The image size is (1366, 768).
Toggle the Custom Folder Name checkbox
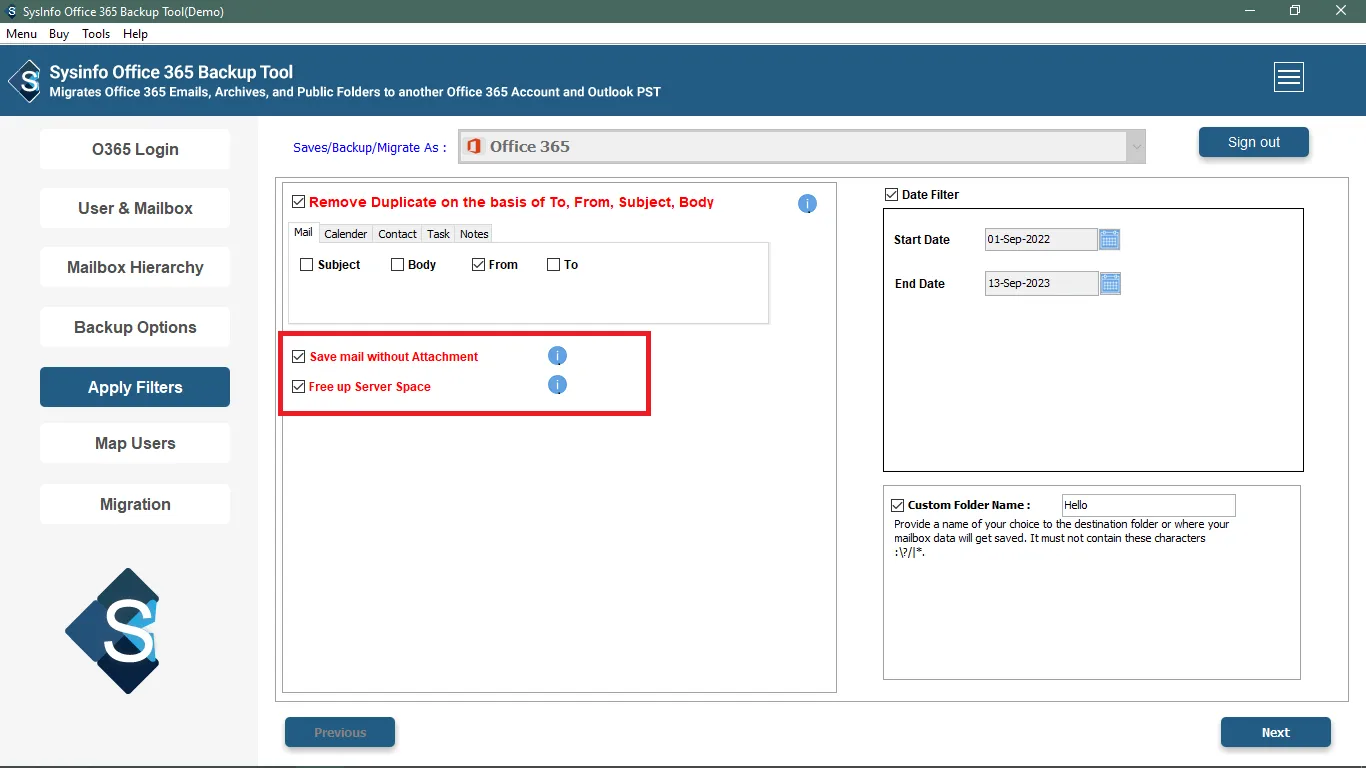pos(897,505)
